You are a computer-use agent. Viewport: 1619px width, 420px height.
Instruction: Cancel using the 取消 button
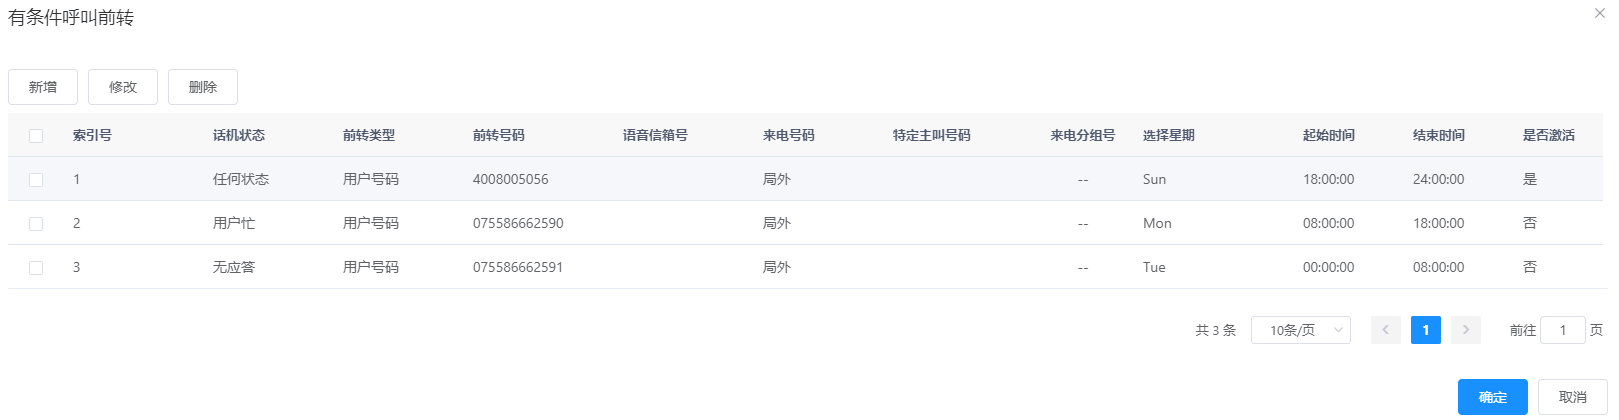coord(1572,397)
